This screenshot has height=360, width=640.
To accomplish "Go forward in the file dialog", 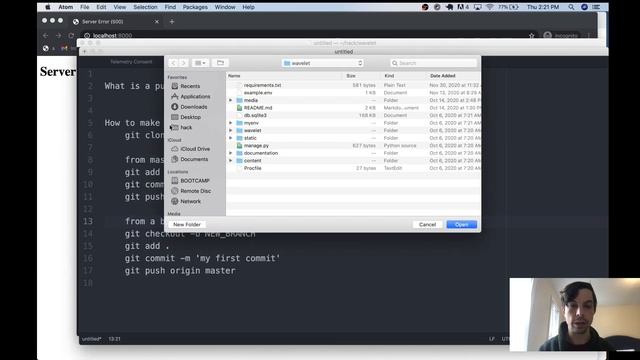I will tap(183, 63).
